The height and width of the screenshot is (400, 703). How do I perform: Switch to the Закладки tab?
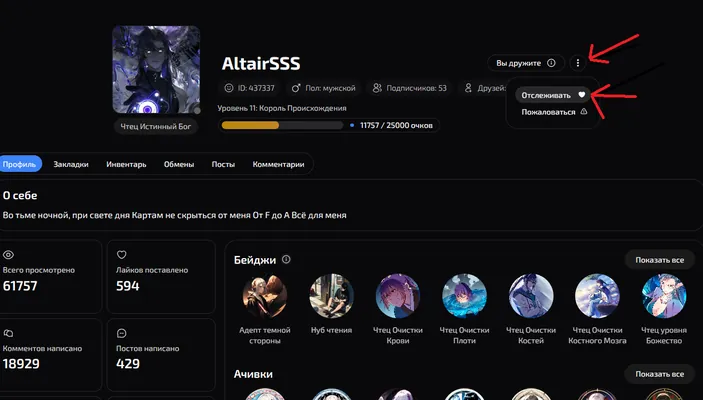click(x=71, y=164)
